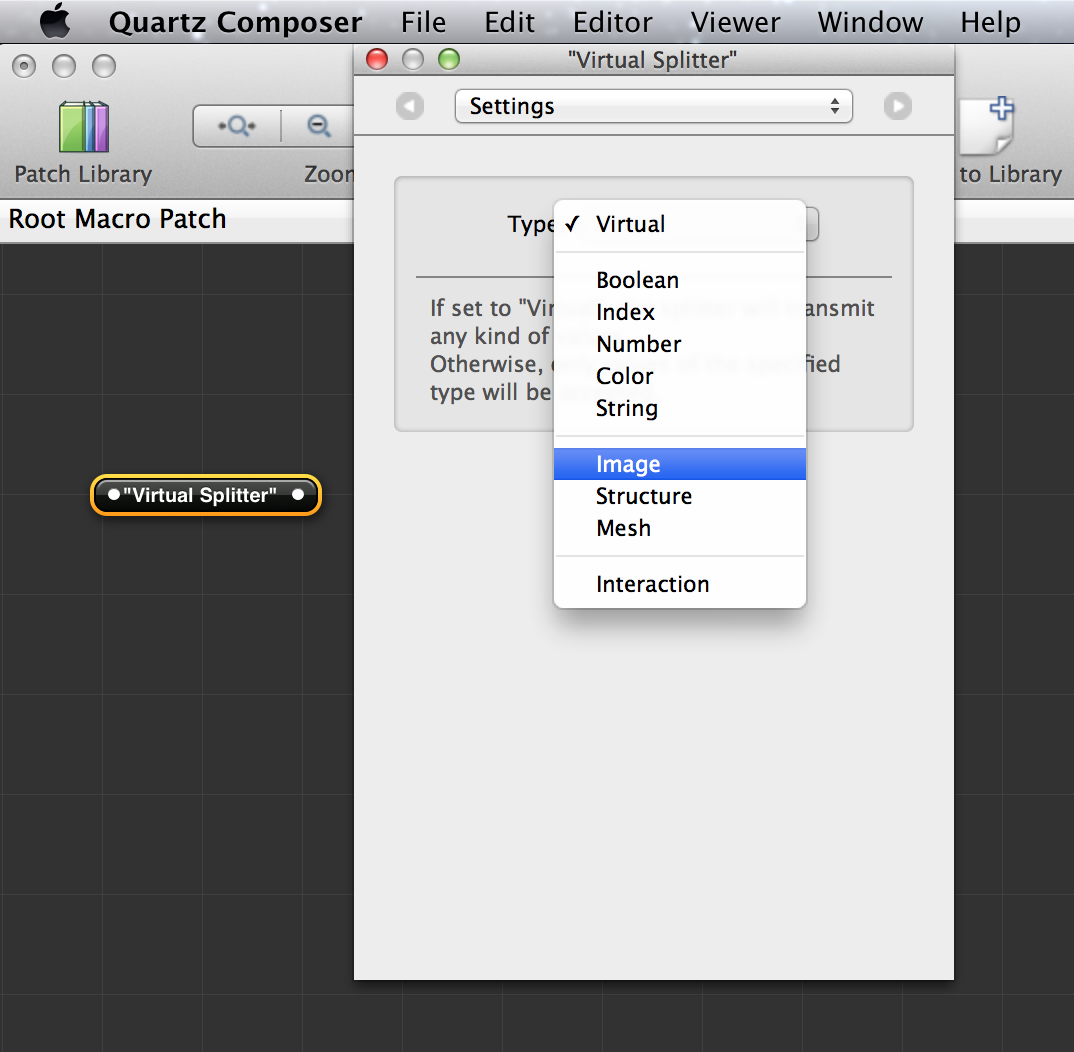This screenshot has height=1052, width=1074.
Task: Zoom the "Virtual Splitter" inspector window
Action: [449, 60]
